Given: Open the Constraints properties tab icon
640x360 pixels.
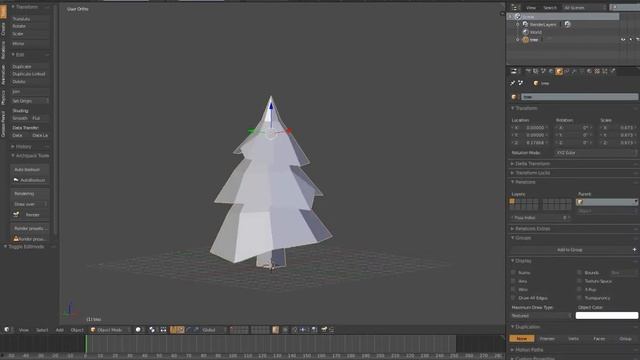Looking at the screenshot, I should (567, 71).
